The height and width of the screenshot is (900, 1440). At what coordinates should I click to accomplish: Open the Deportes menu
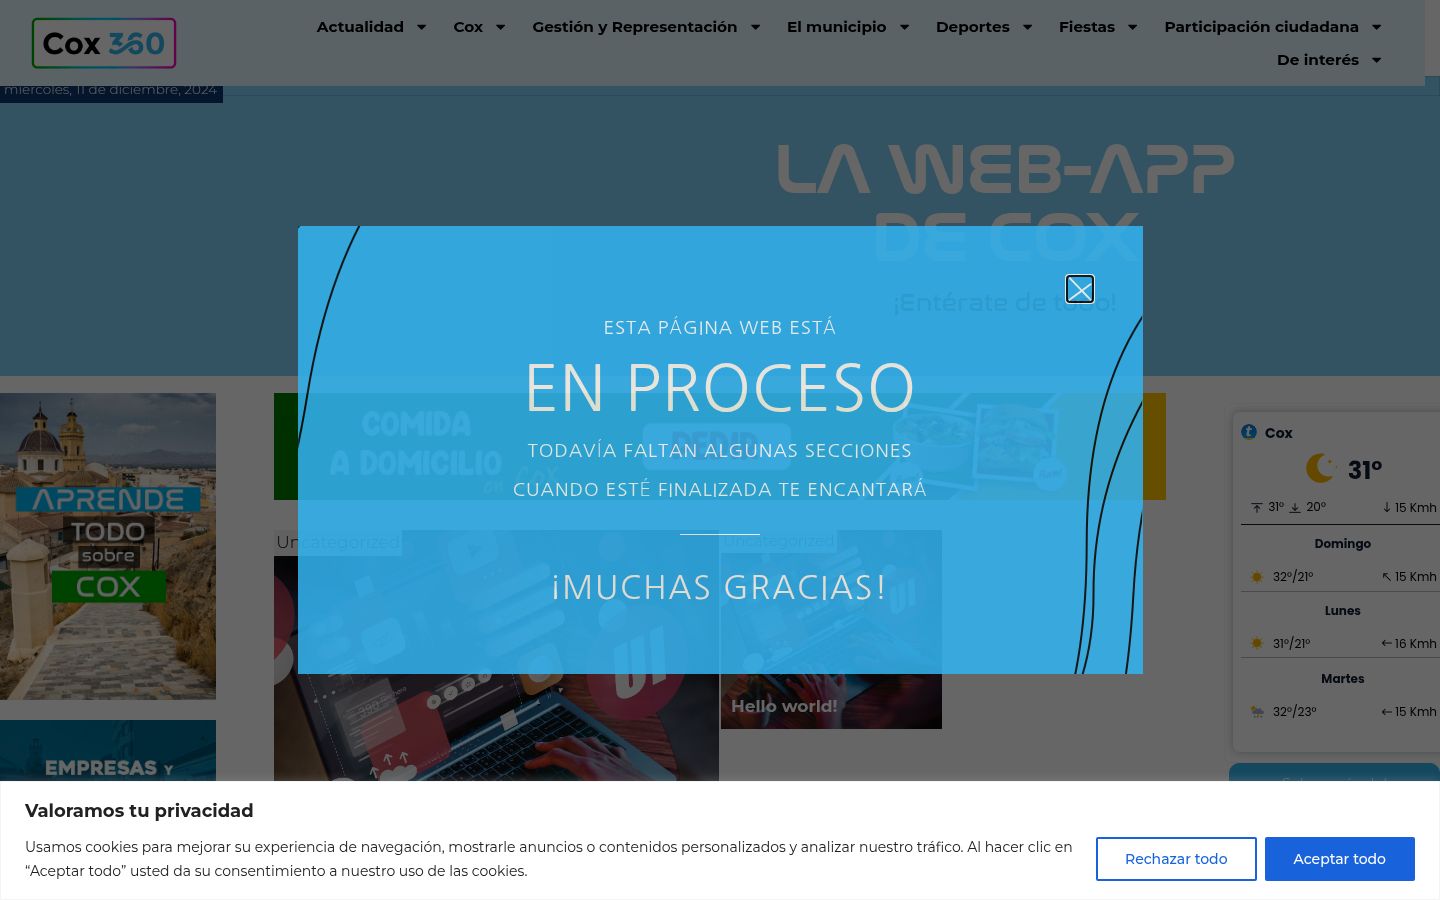click(x=973, y=27)
